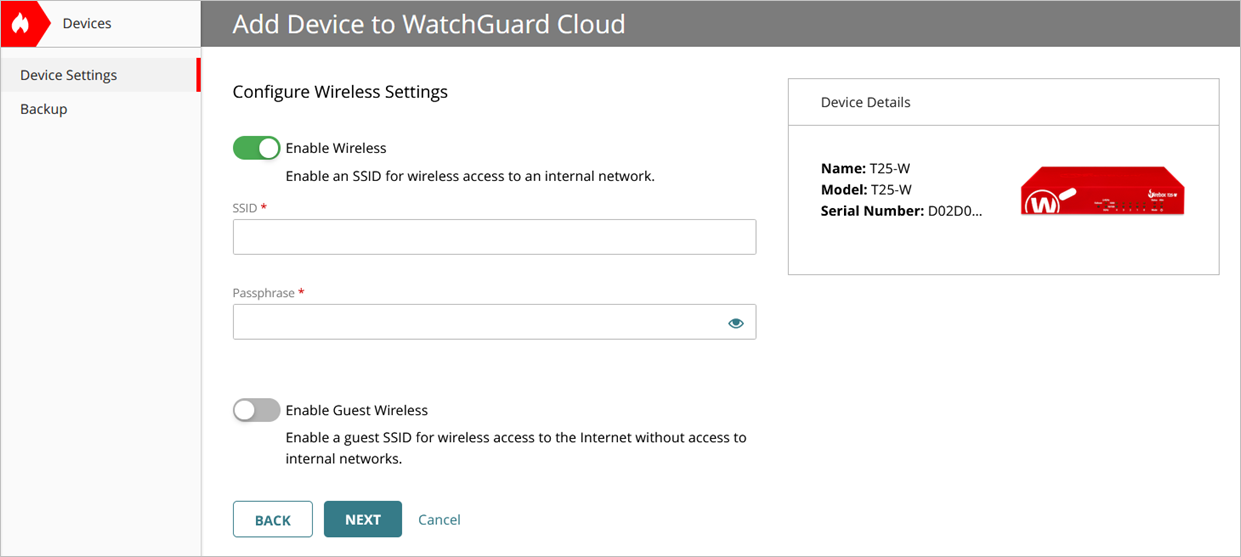Click the Cancel link
The image size is (1241, 557).
coord(439,519)
